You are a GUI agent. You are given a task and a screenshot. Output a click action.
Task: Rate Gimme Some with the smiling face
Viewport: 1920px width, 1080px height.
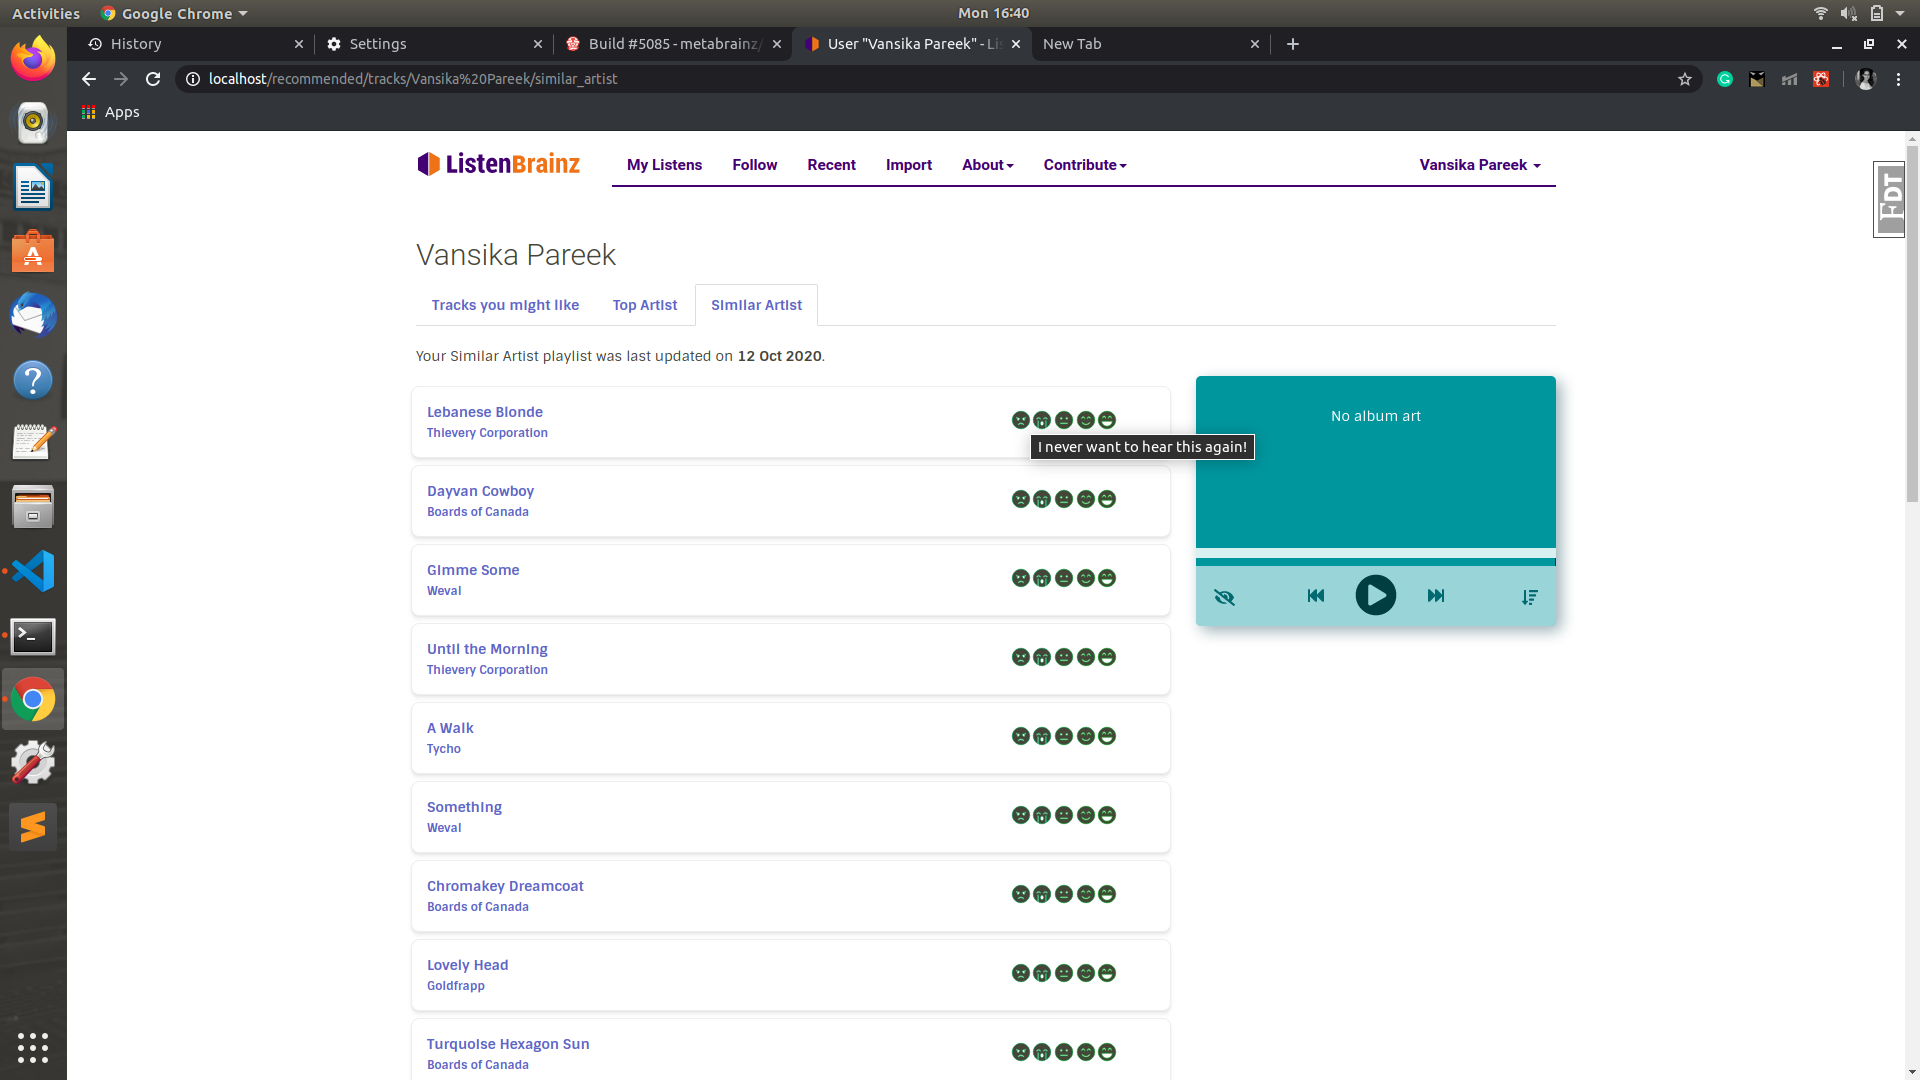pos(1085,578)
